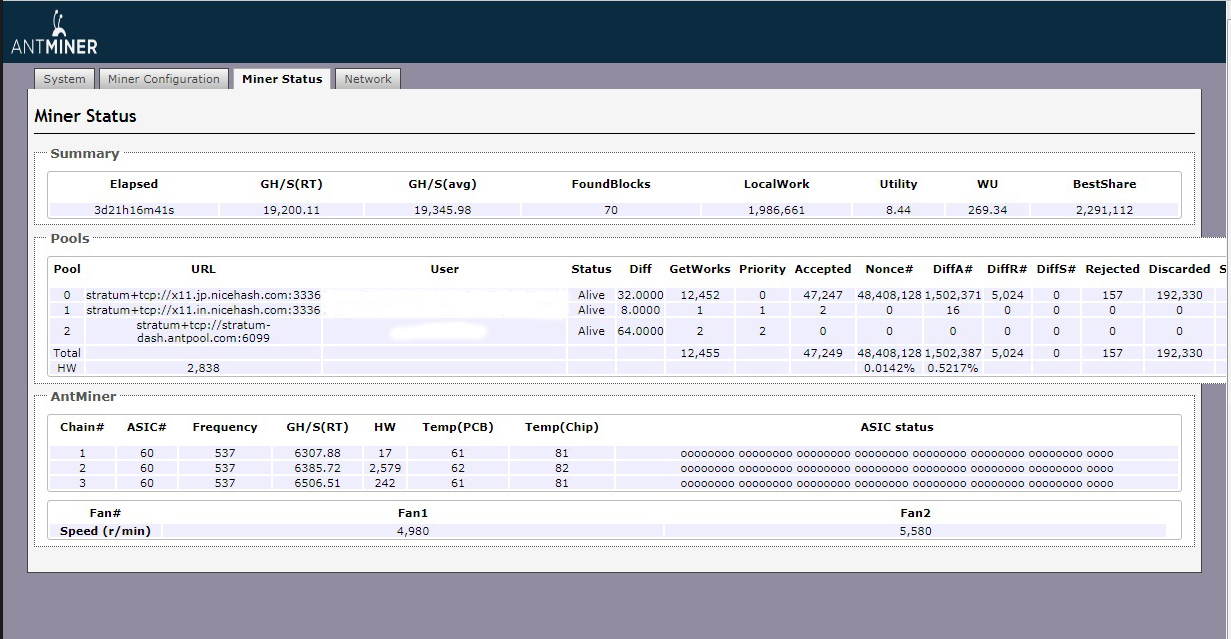The width and height of the screenshot is (1231, 639).
Task: Click the x11.in.nicehash.com pool URL
Action: [203, 310]
